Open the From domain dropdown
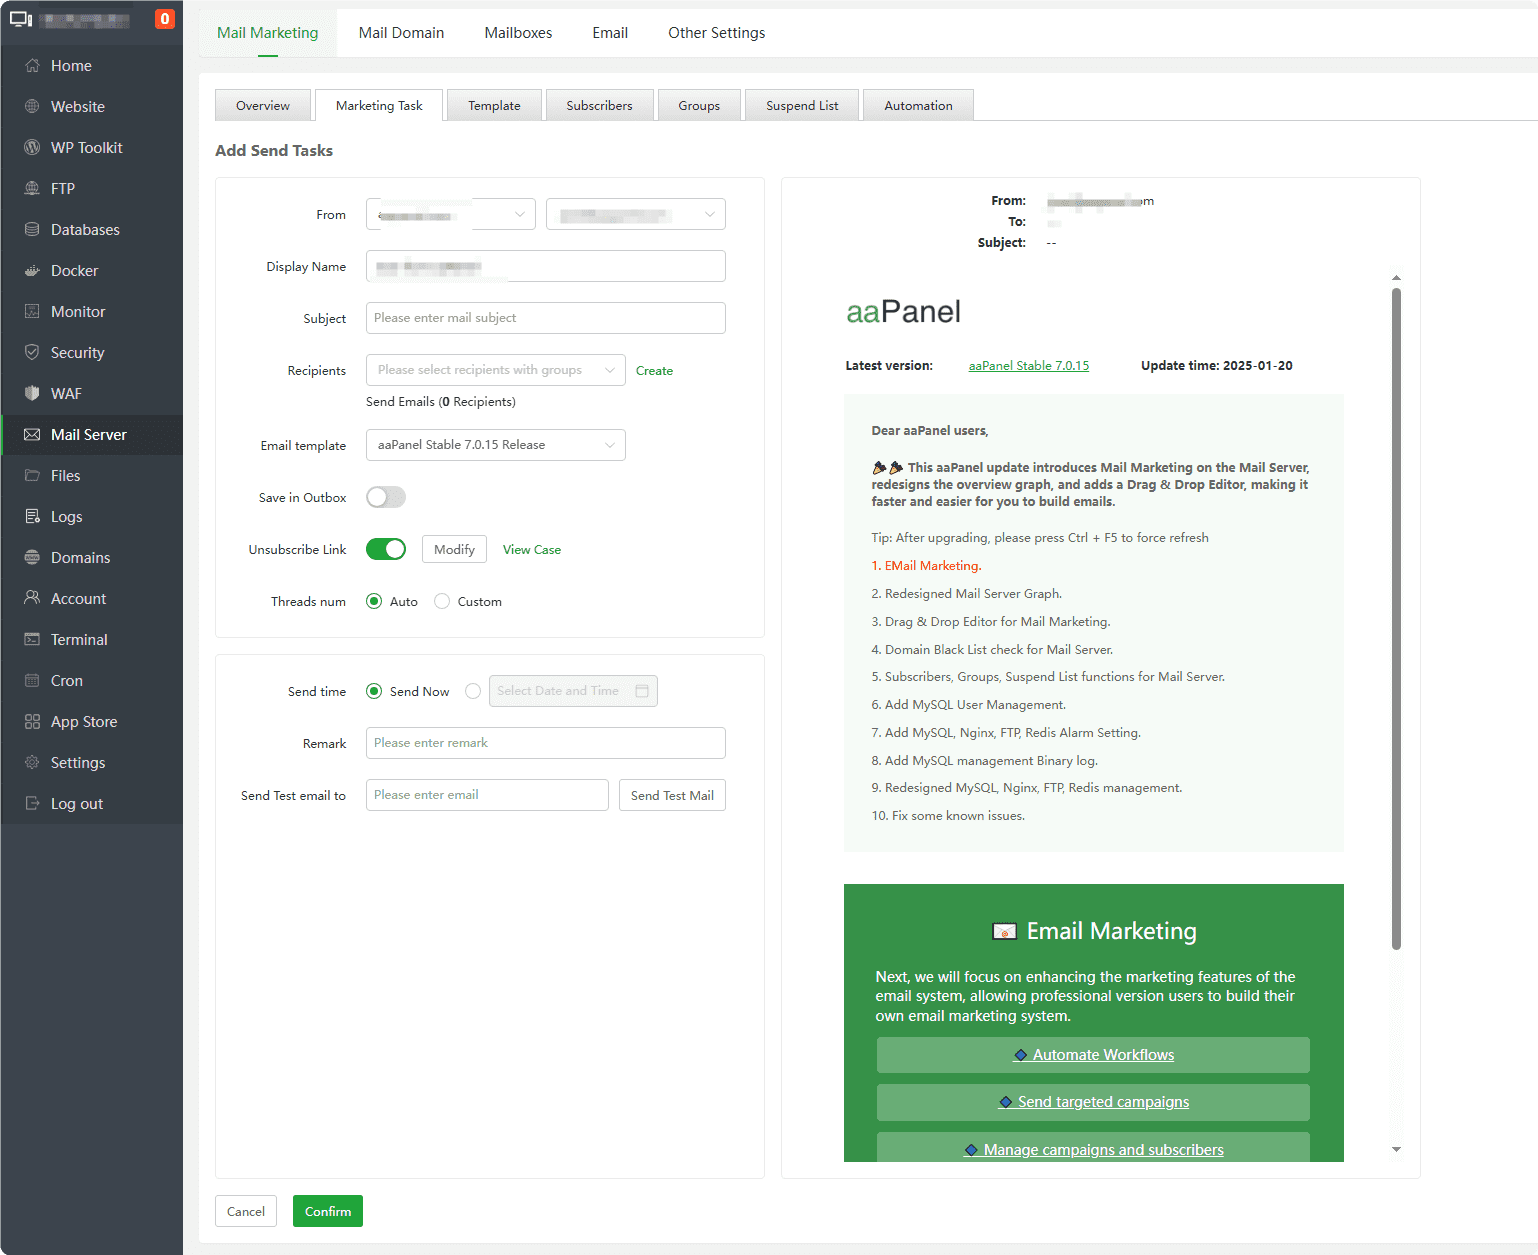 coord(636,214)
